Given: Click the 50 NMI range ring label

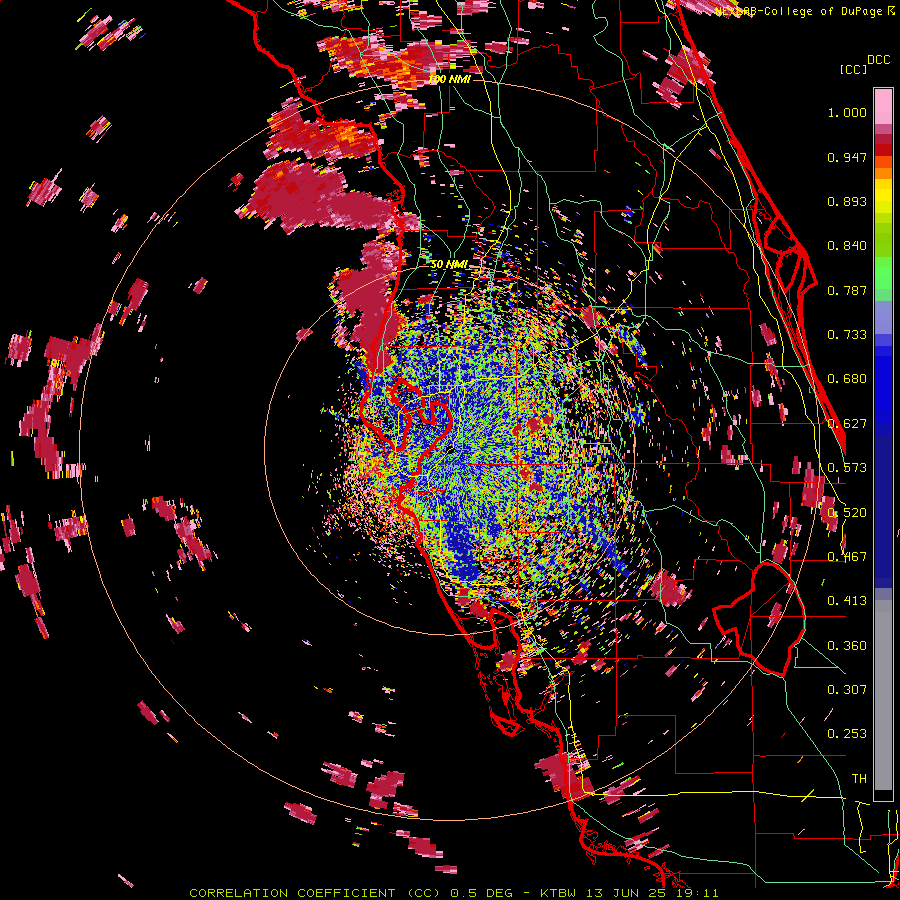Looking at the screenshot, I should 449,265.
